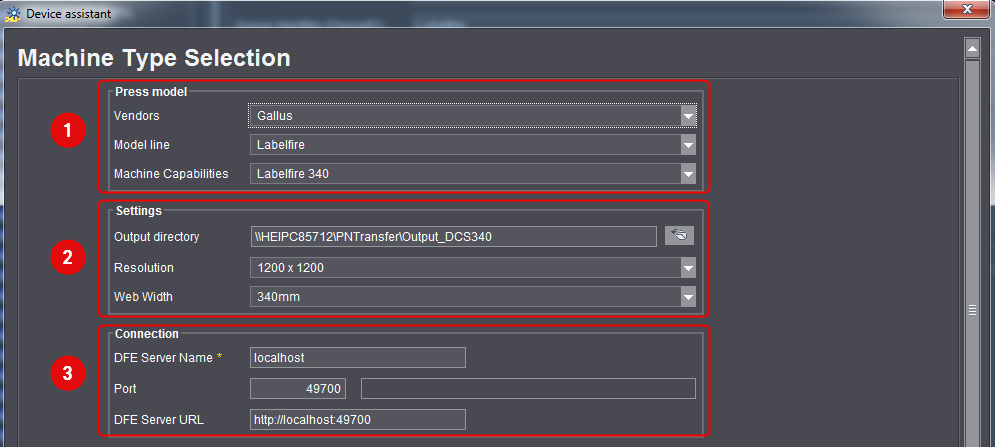Expand the Resolution dropdown set to 1200 x 1200
The image size is (995, 447).
471,268
